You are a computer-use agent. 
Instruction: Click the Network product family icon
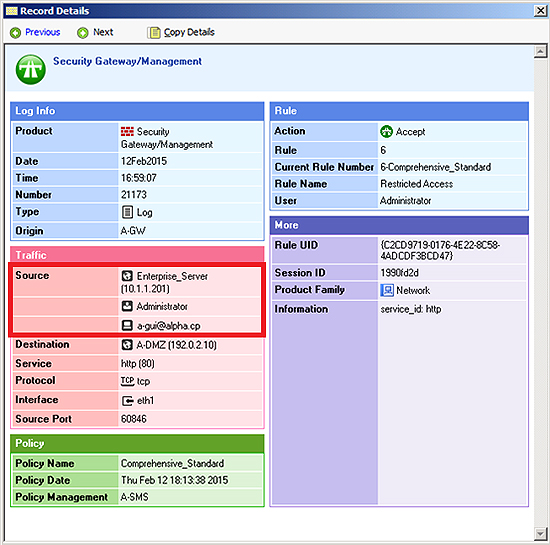(387, 290)
